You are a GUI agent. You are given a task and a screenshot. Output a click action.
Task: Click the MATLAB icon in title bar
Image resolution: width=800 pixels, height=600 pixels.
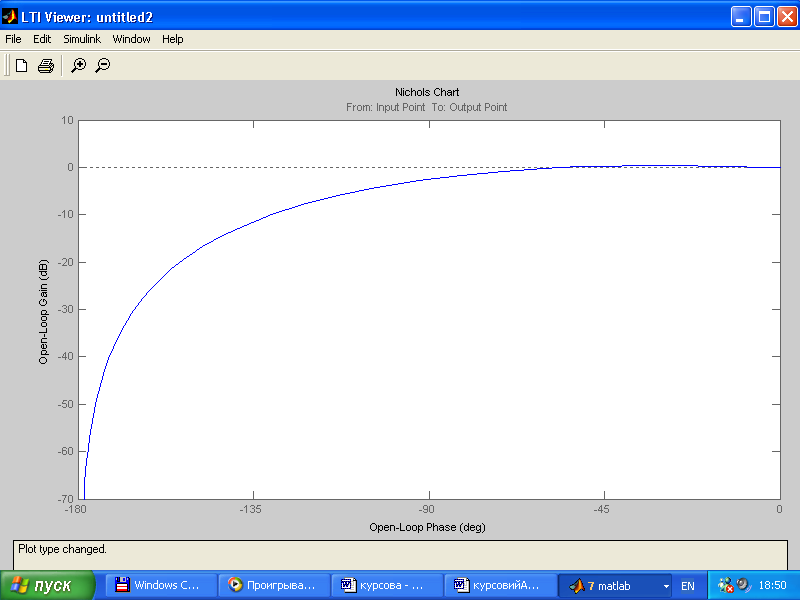(10, 17)
